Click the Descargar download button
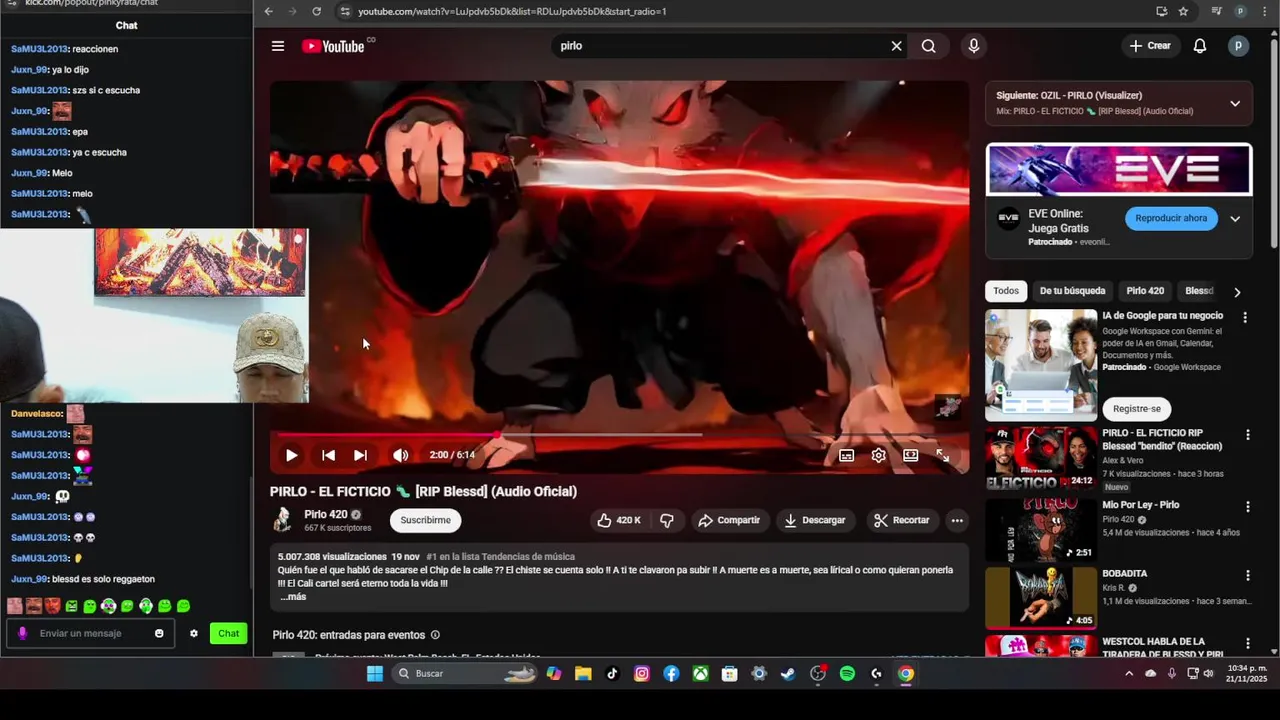 [x=815, y=520]
